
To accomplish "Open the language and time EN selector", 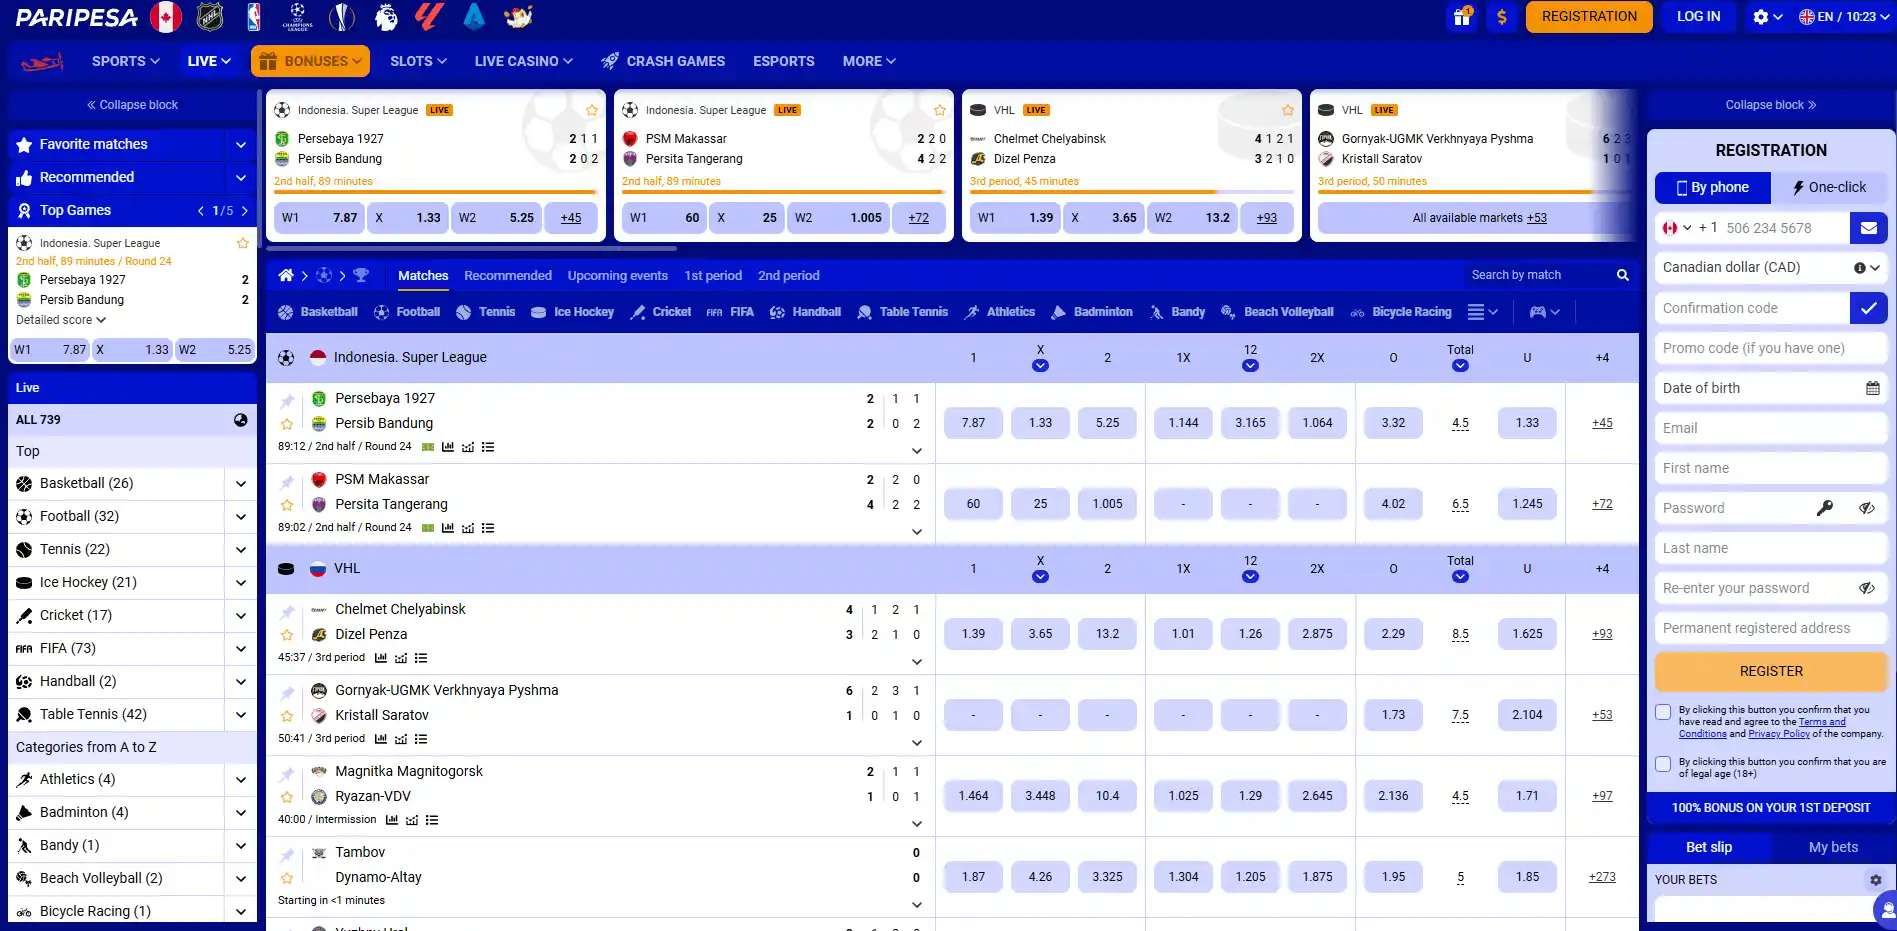I will (x=1843, y=17).
